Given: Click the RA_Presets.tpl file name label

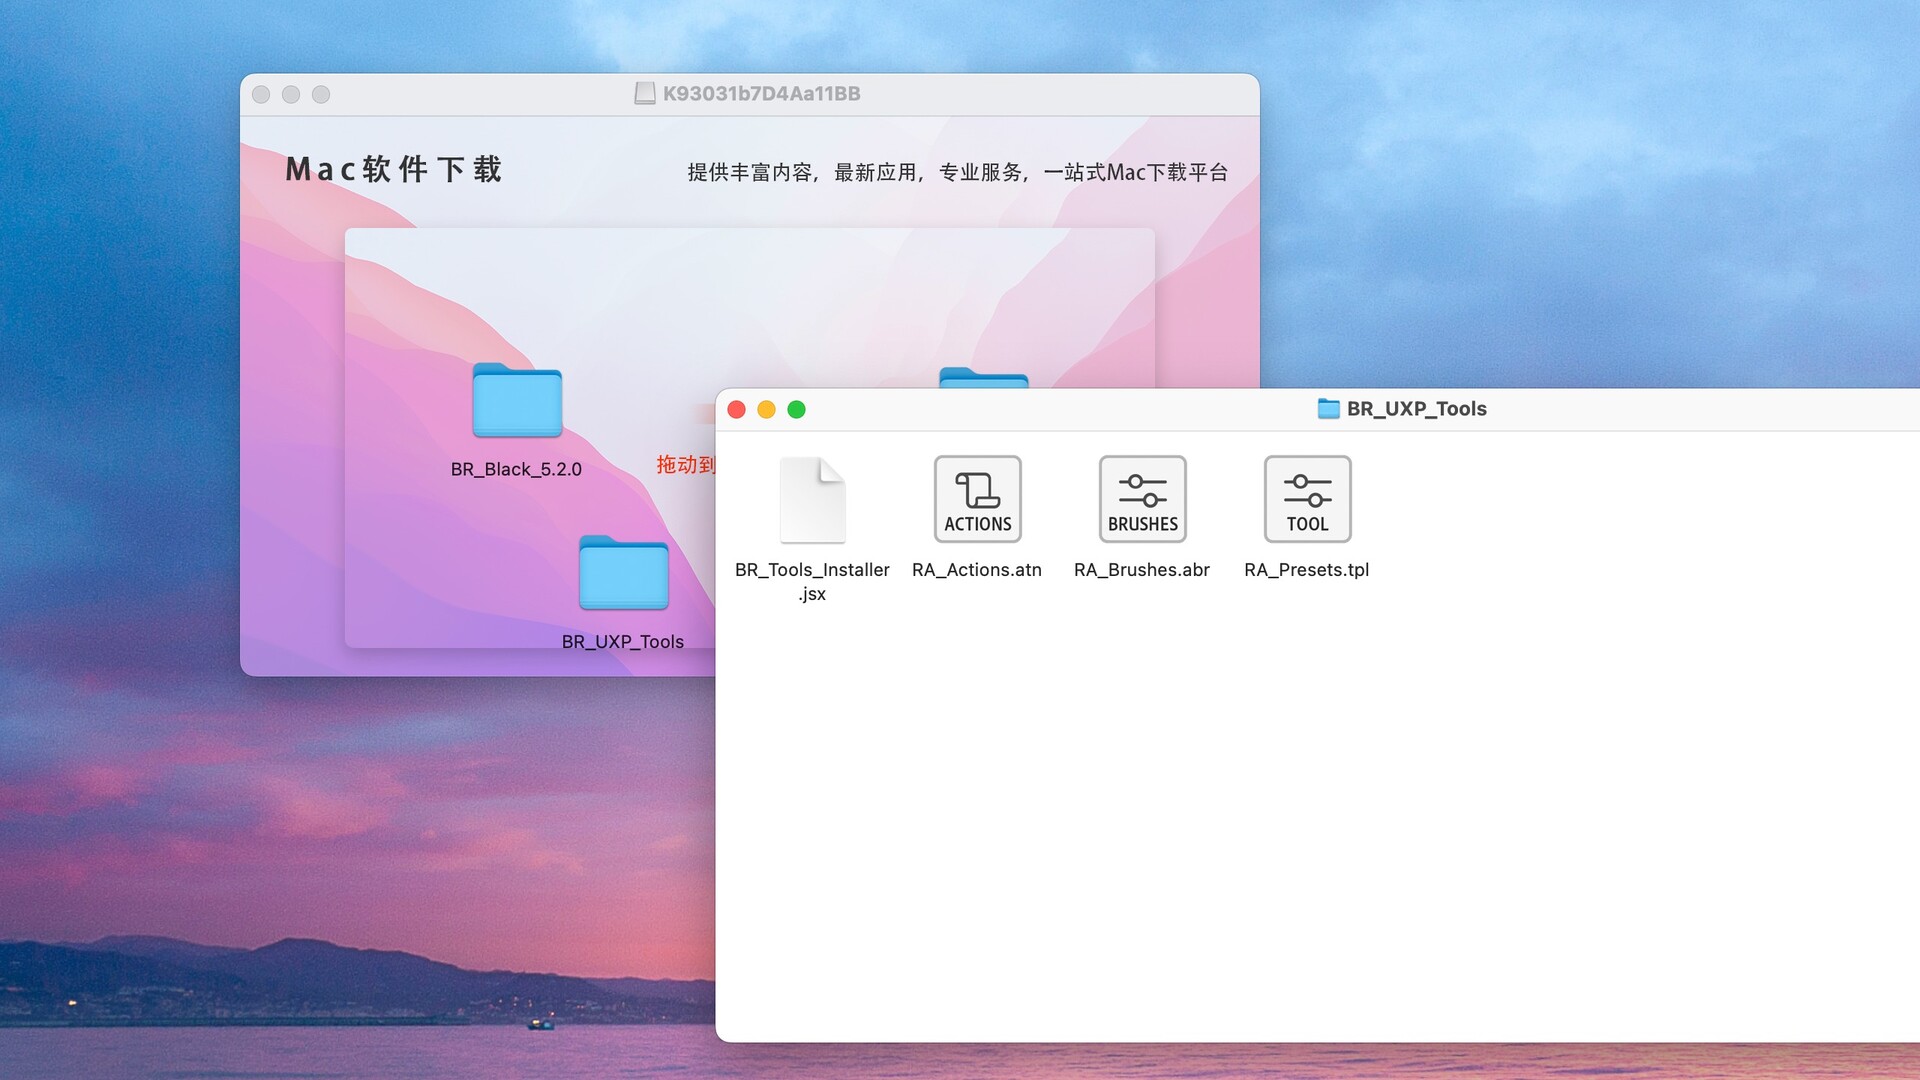Looking at the screenshot, I should [x=1306, y=570].
